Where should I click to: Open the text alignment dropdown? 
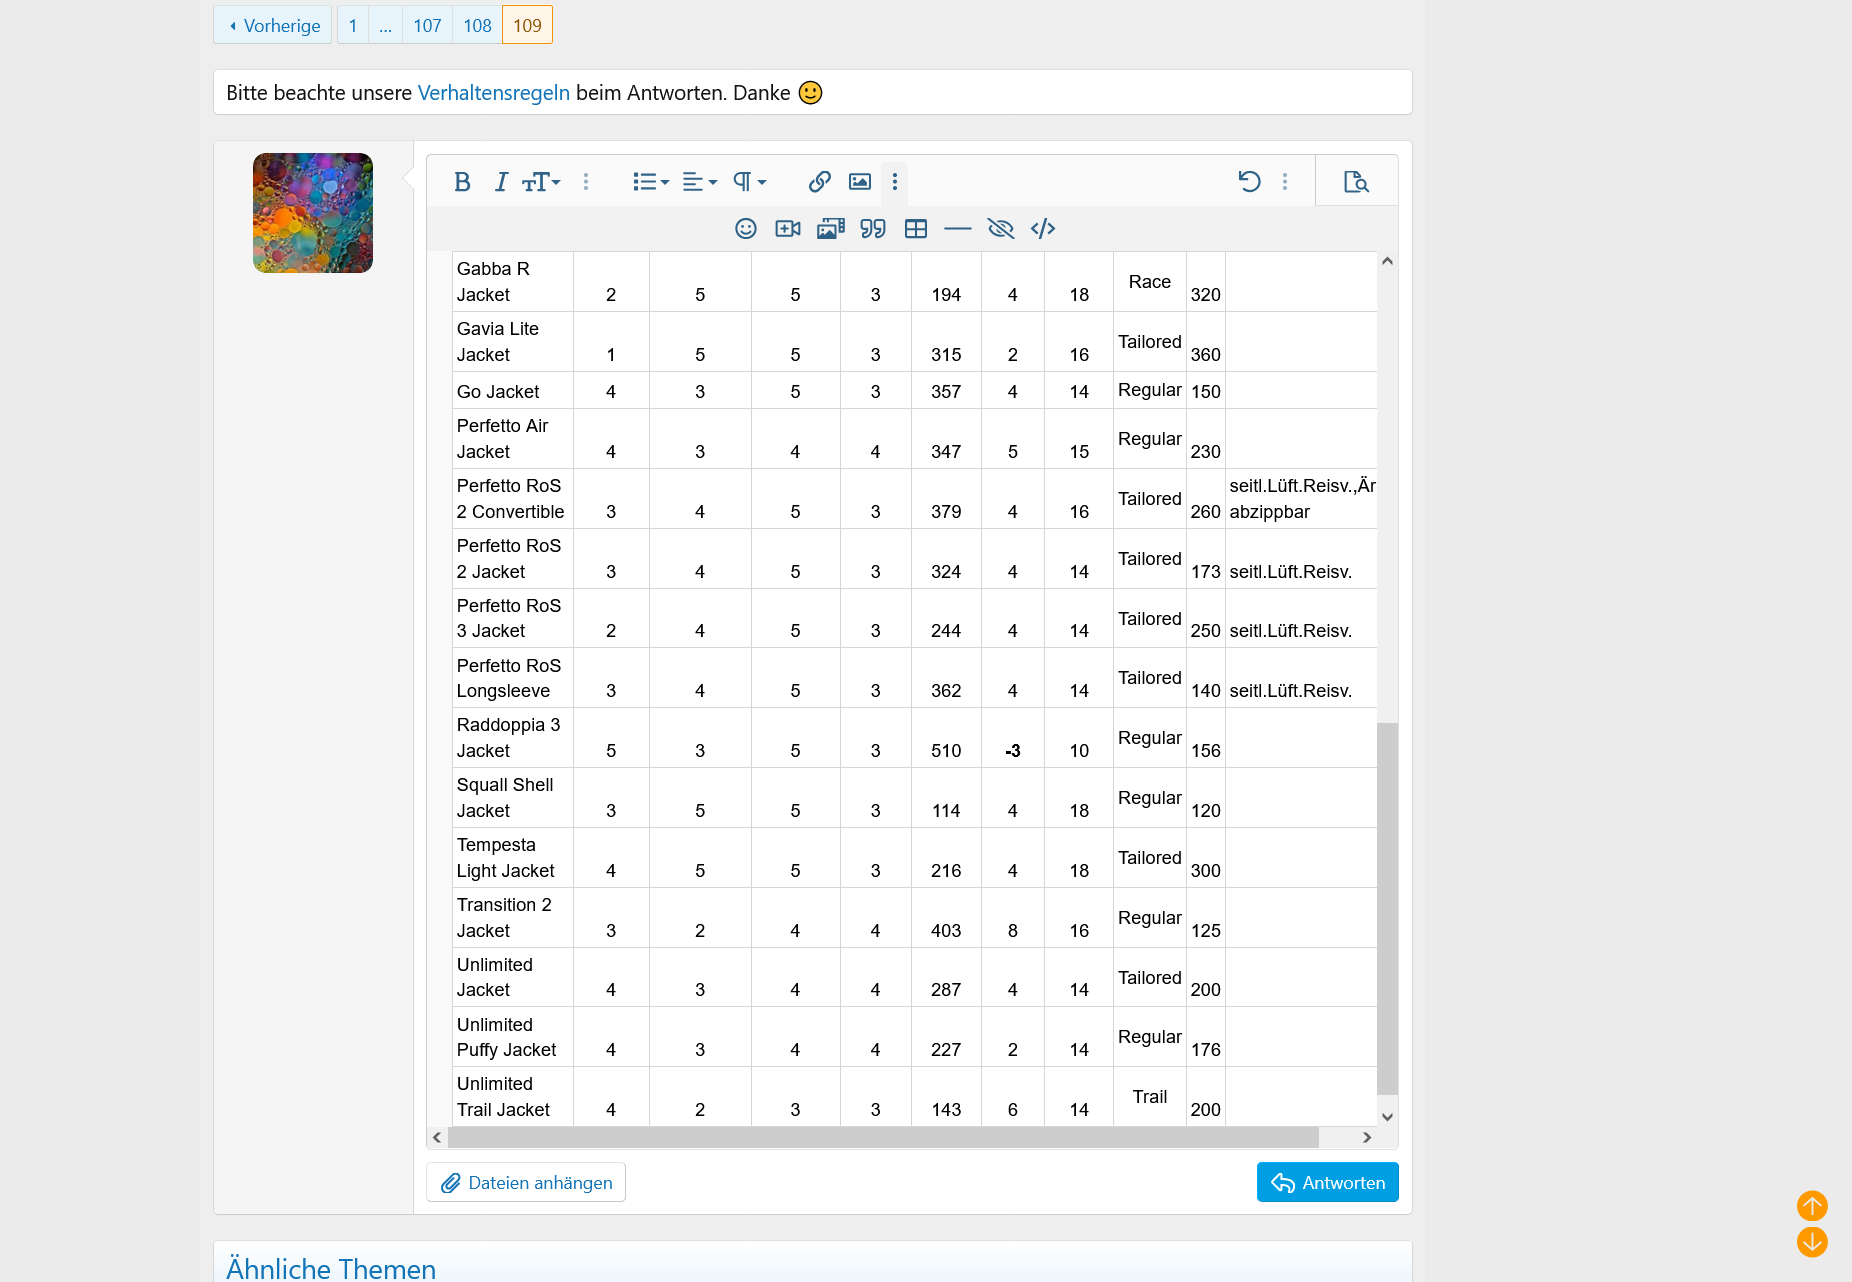coord(699,182)
